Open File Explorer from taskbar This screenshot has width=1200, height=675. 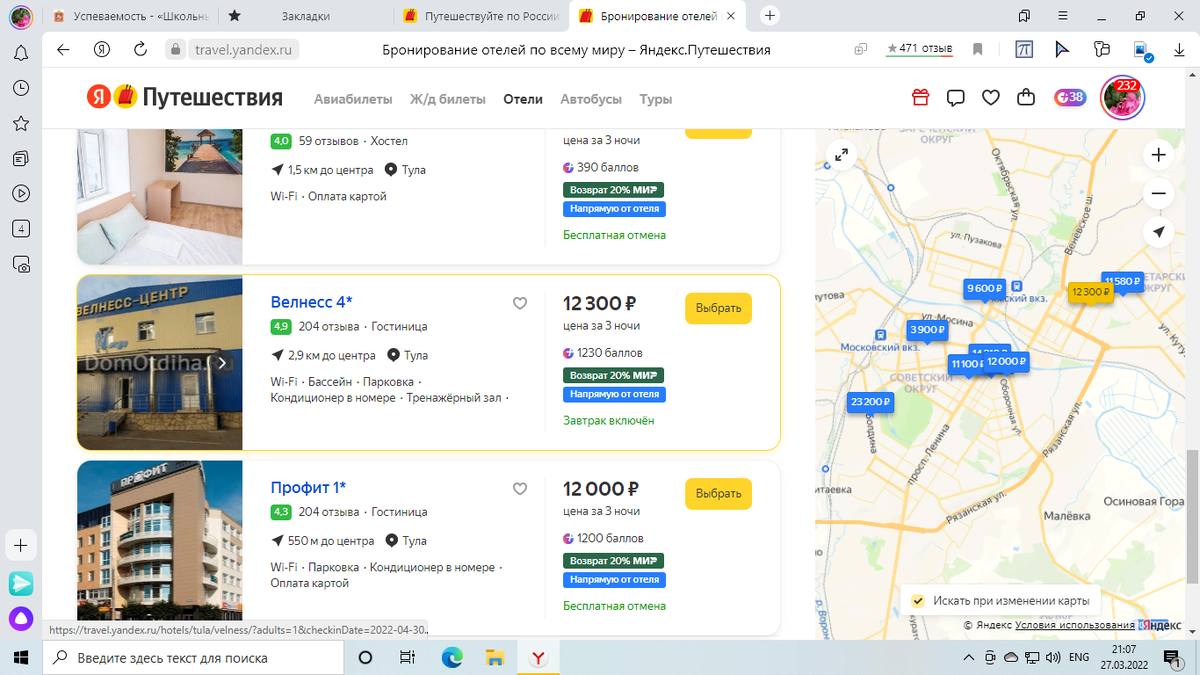[x=495, y=657]
